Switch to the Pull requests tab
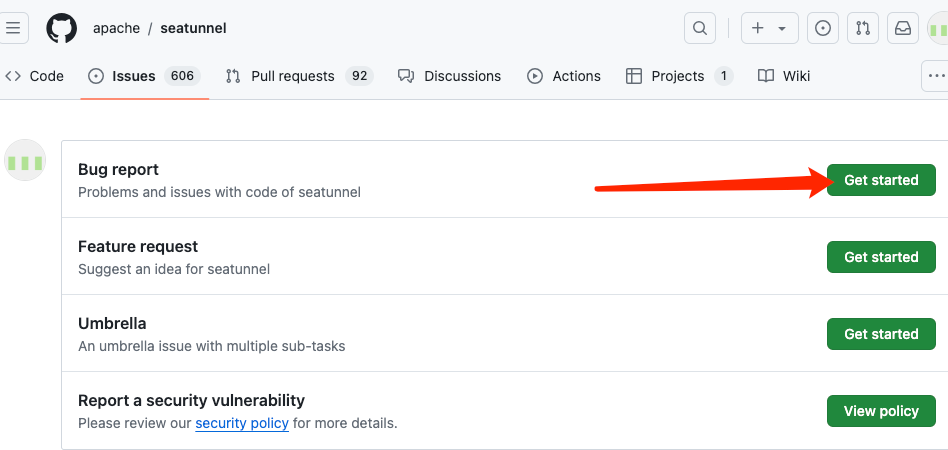Viewport: 948px width, 450px height. tap(299, 76)
